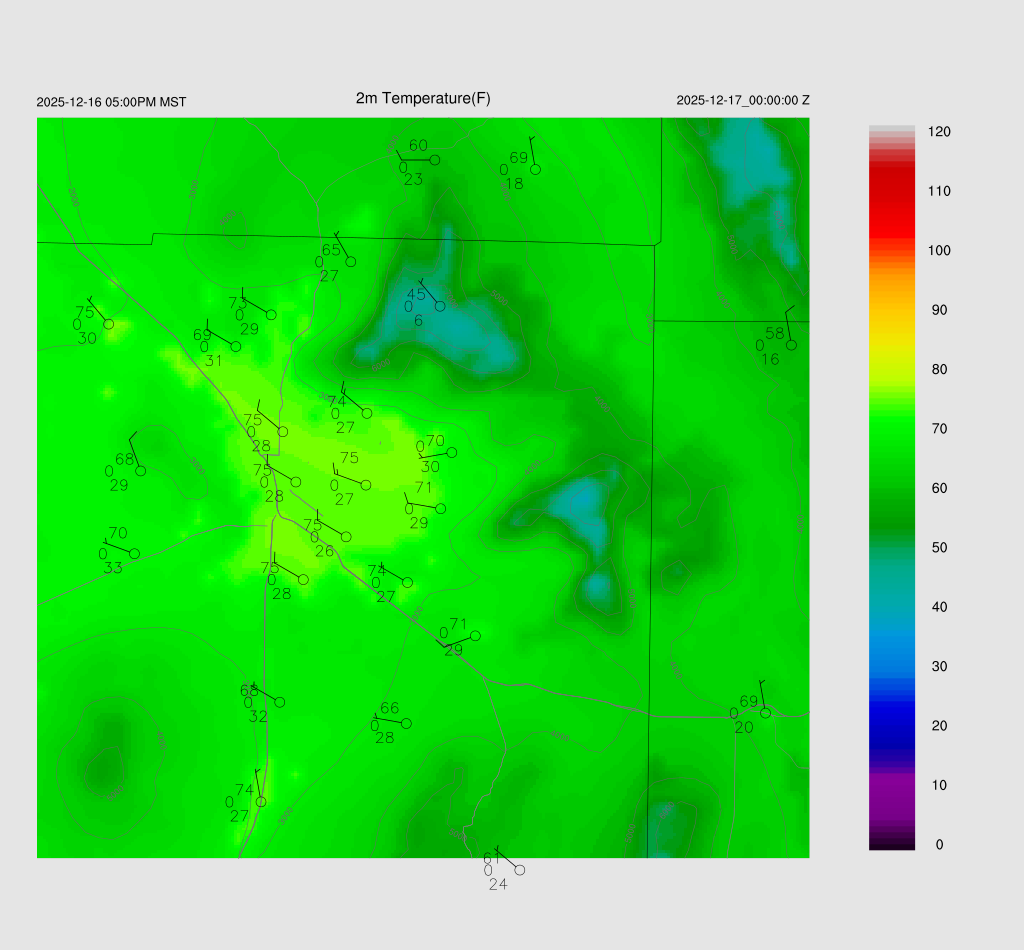
Task: Click the station circle with 58 and 16
Action: (x=791, y=345)
